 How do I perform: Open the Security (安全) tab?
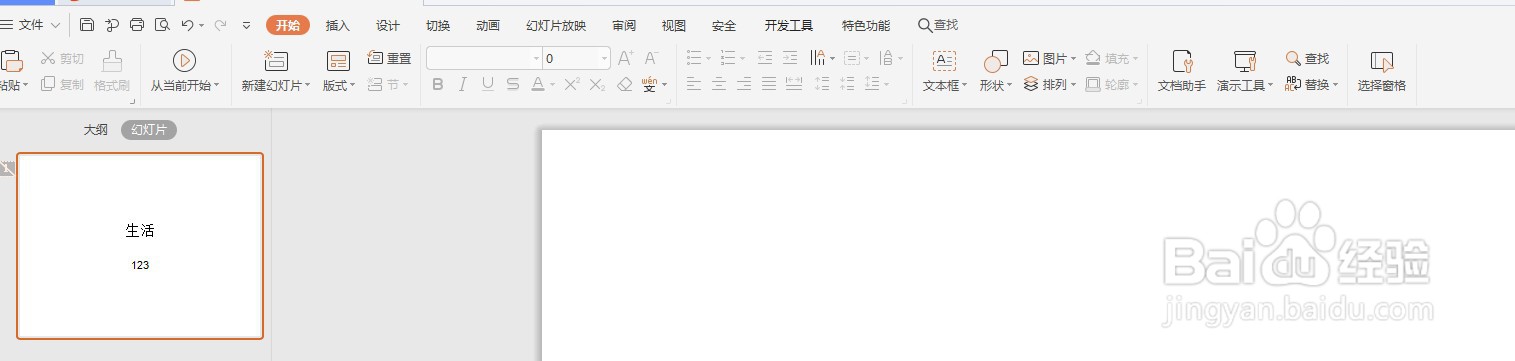pos(724,25)
